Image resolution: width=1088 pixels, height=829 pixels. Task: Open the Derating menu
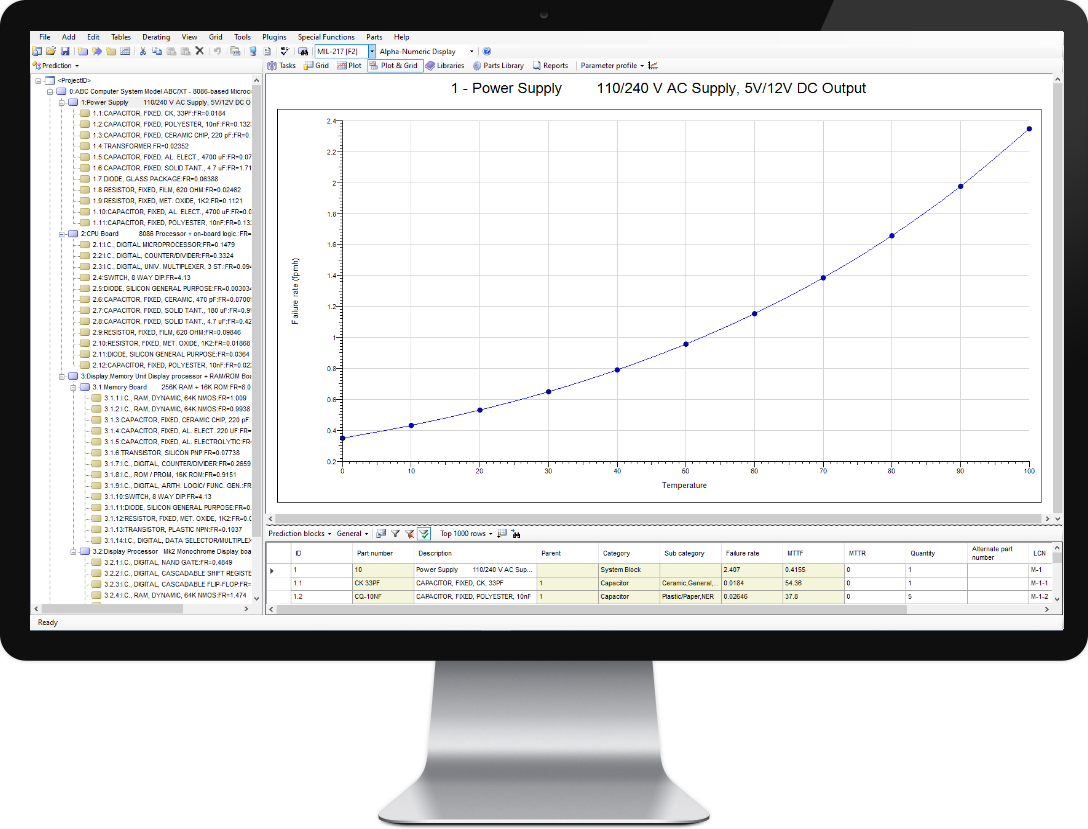pyautogui.click(x=156, y=37)
